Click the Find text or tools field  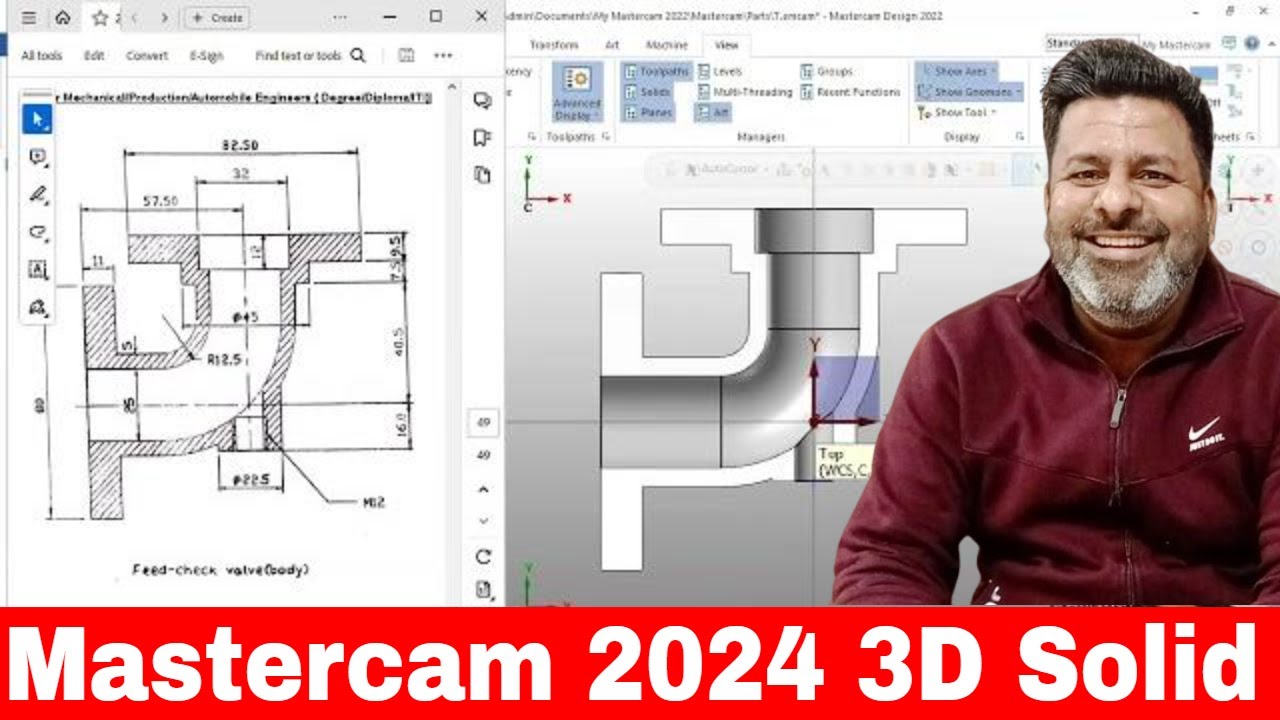pyautogui.click(x=298, y=56)
